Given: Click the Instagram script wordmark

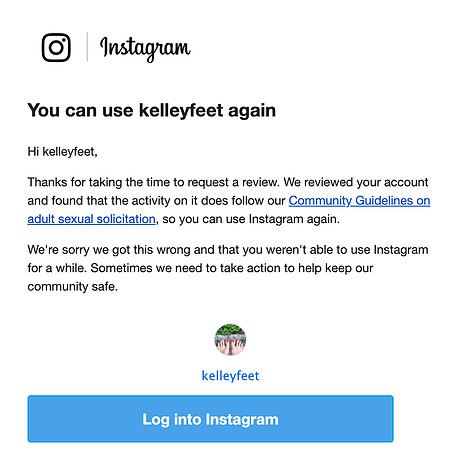Looking at the screenshot, I should (x=145, y=49).
